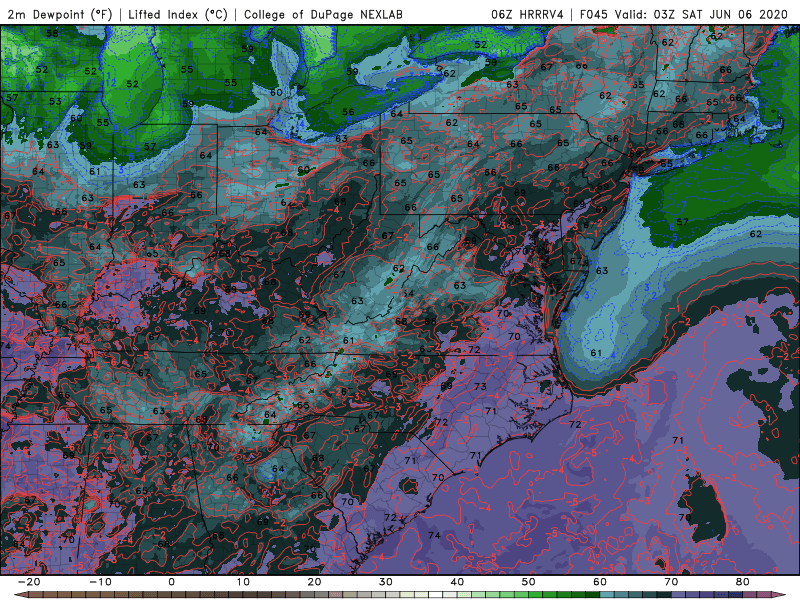This screenshot has height=600, width=800.
Task: Click the 'F045' forecast hour text
Action: point(593,14)
